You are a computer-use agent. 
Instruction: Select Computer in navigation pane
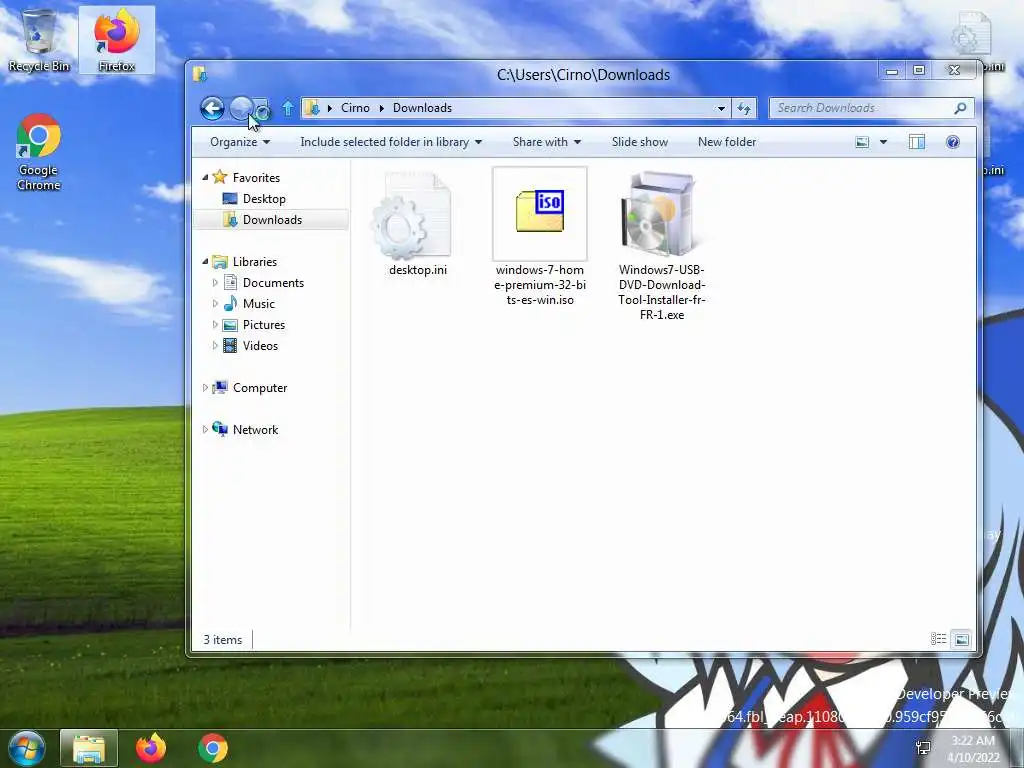(250, 387)
